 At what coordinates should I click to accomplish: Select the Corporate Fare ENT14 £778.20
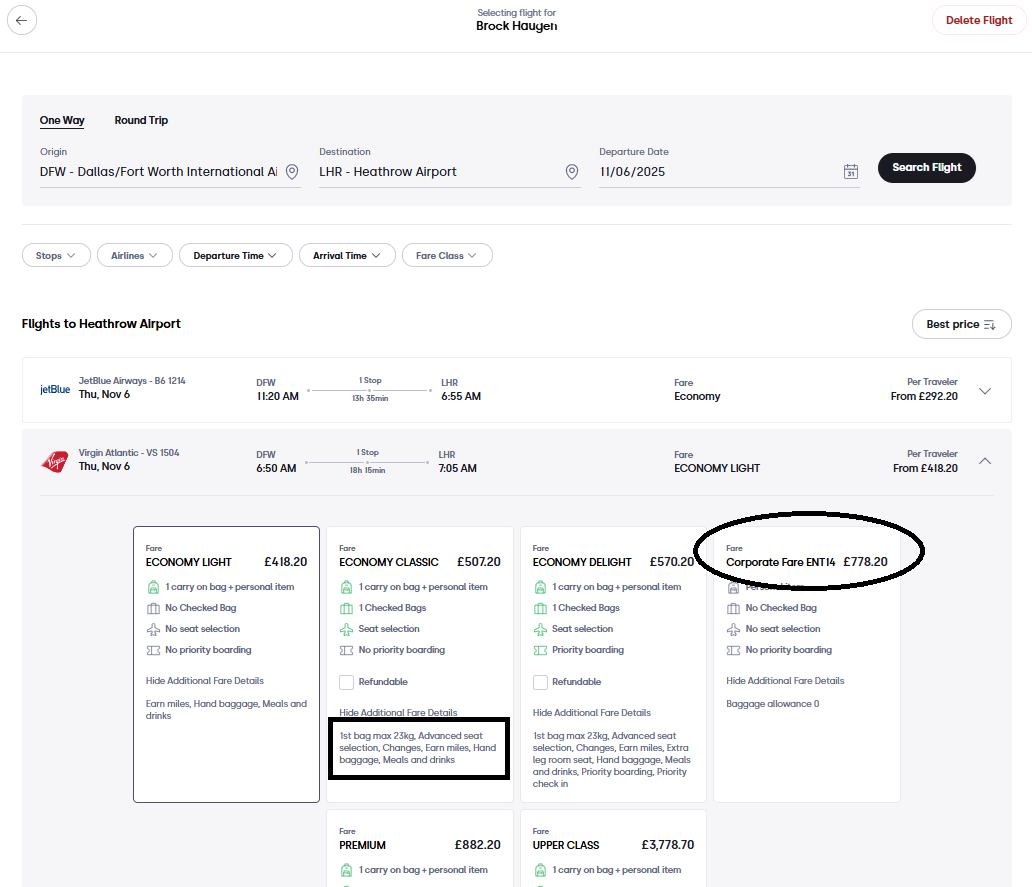click(x=807, y=664)
